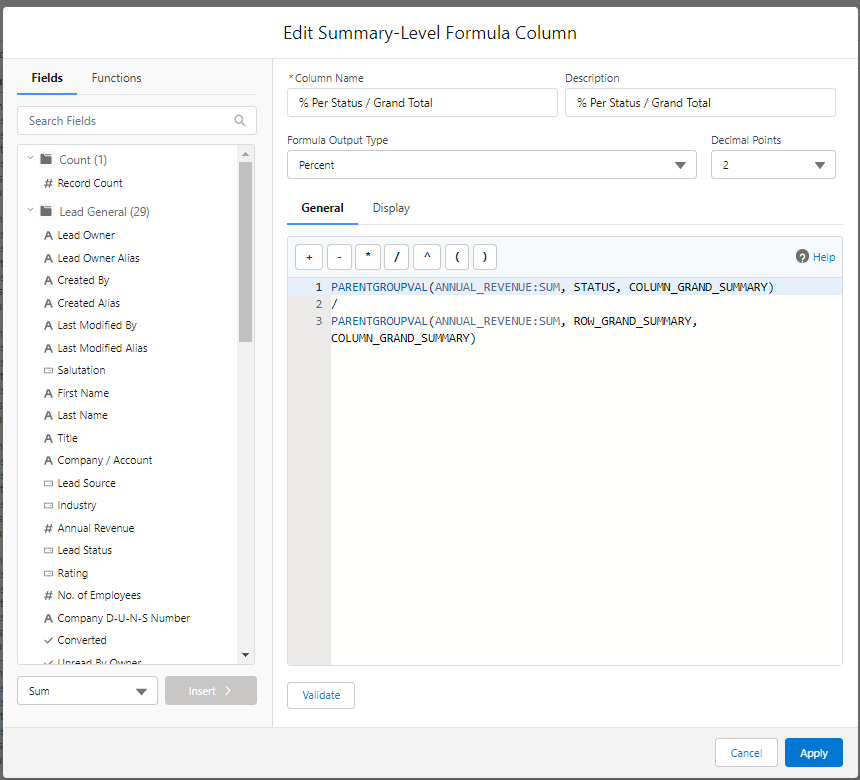Viewport: 860px width, 780px height.
Task: Insert the caret exponent operator
Action: [427, 257]
